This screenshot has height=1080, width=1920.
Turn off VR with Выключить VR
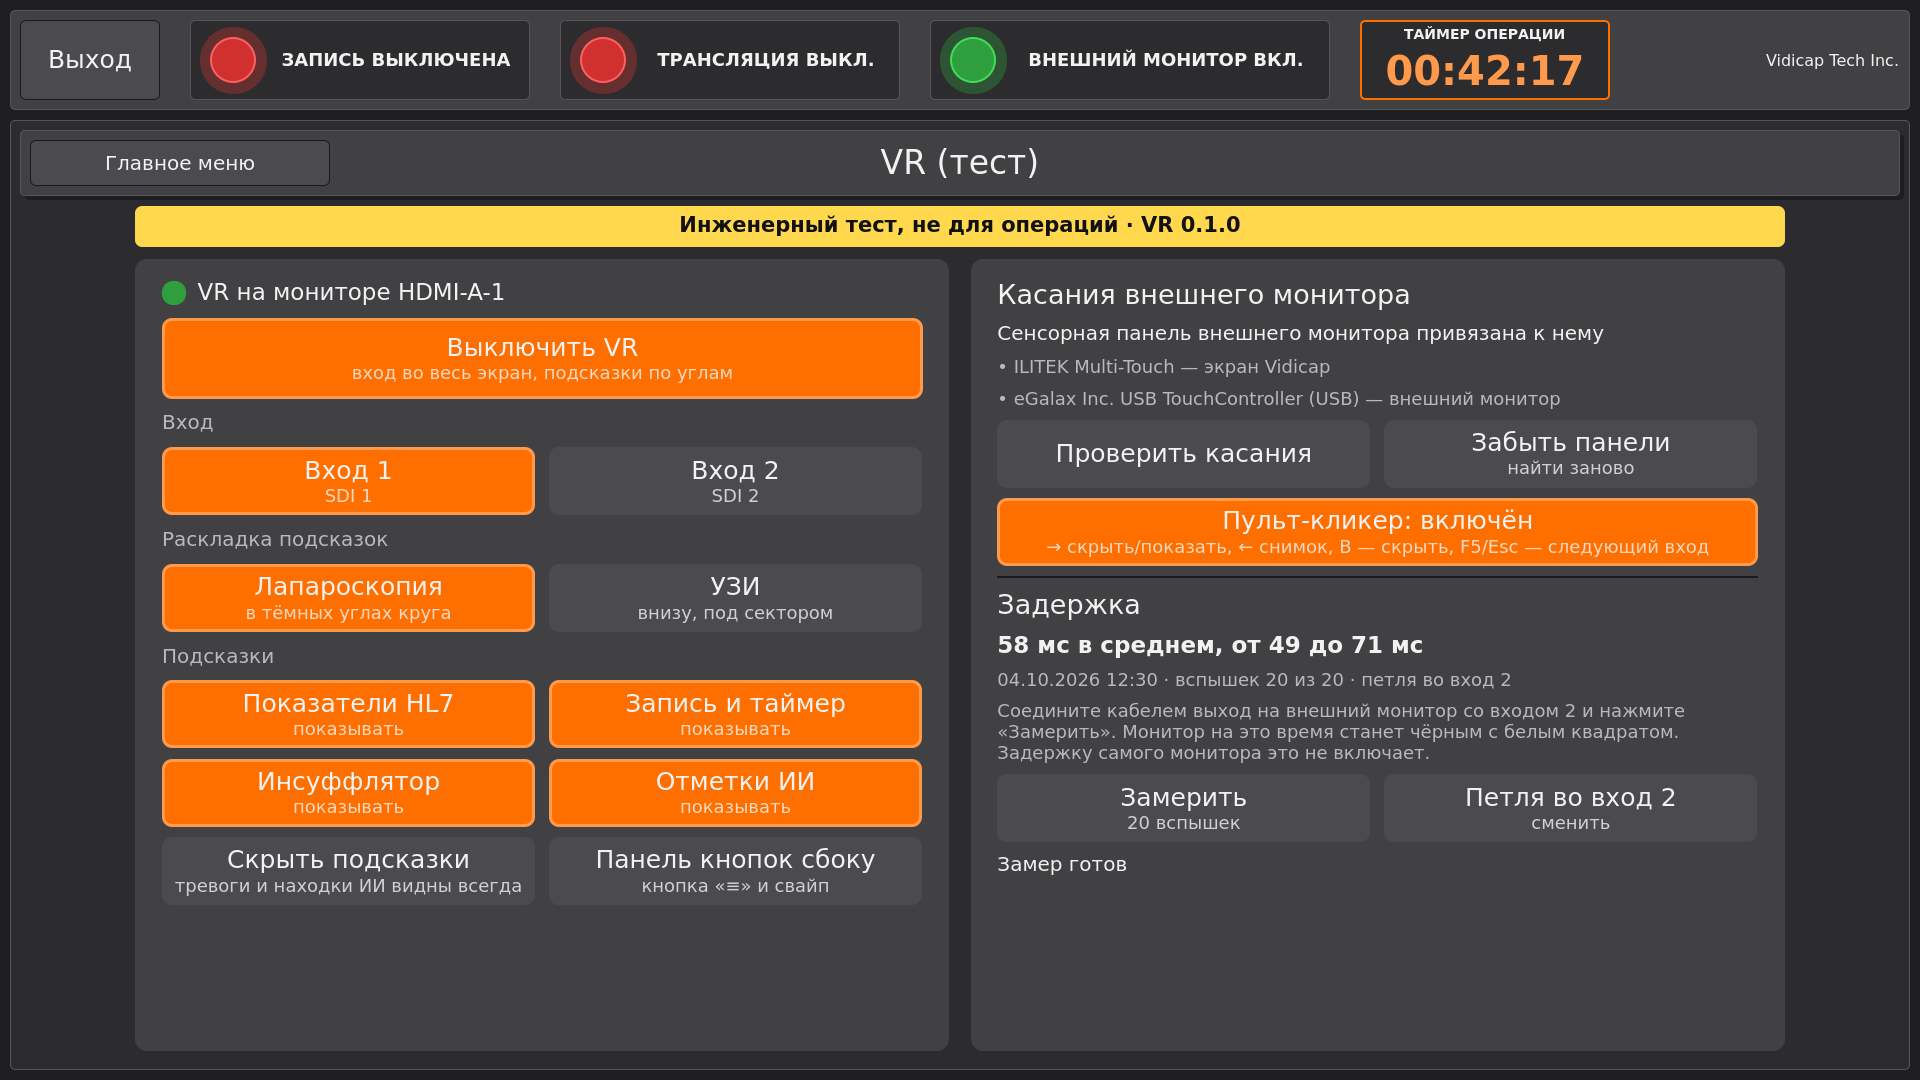[x=542, y=358]
